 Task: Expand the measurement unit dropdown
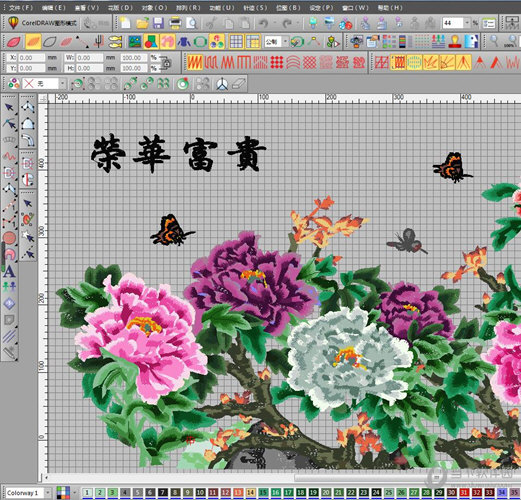[285, 42]
